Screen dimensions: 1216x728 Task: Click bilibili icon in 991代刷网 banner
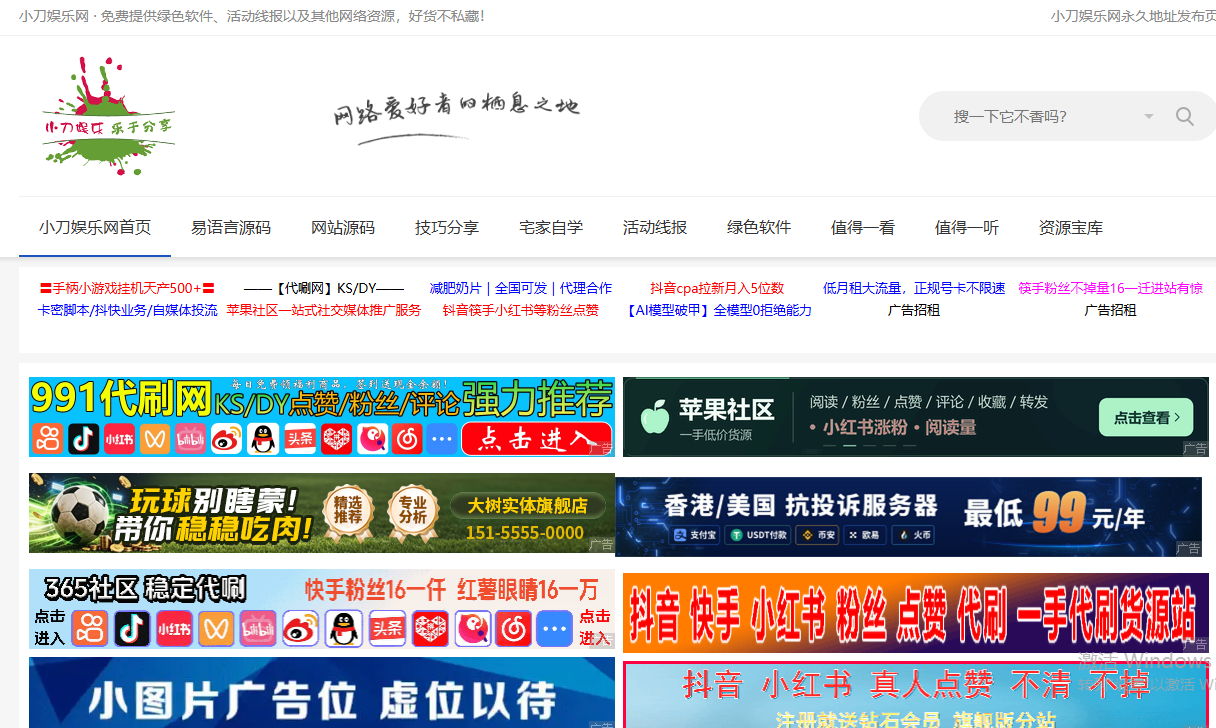pyautogui.click(x=190, y=438)
